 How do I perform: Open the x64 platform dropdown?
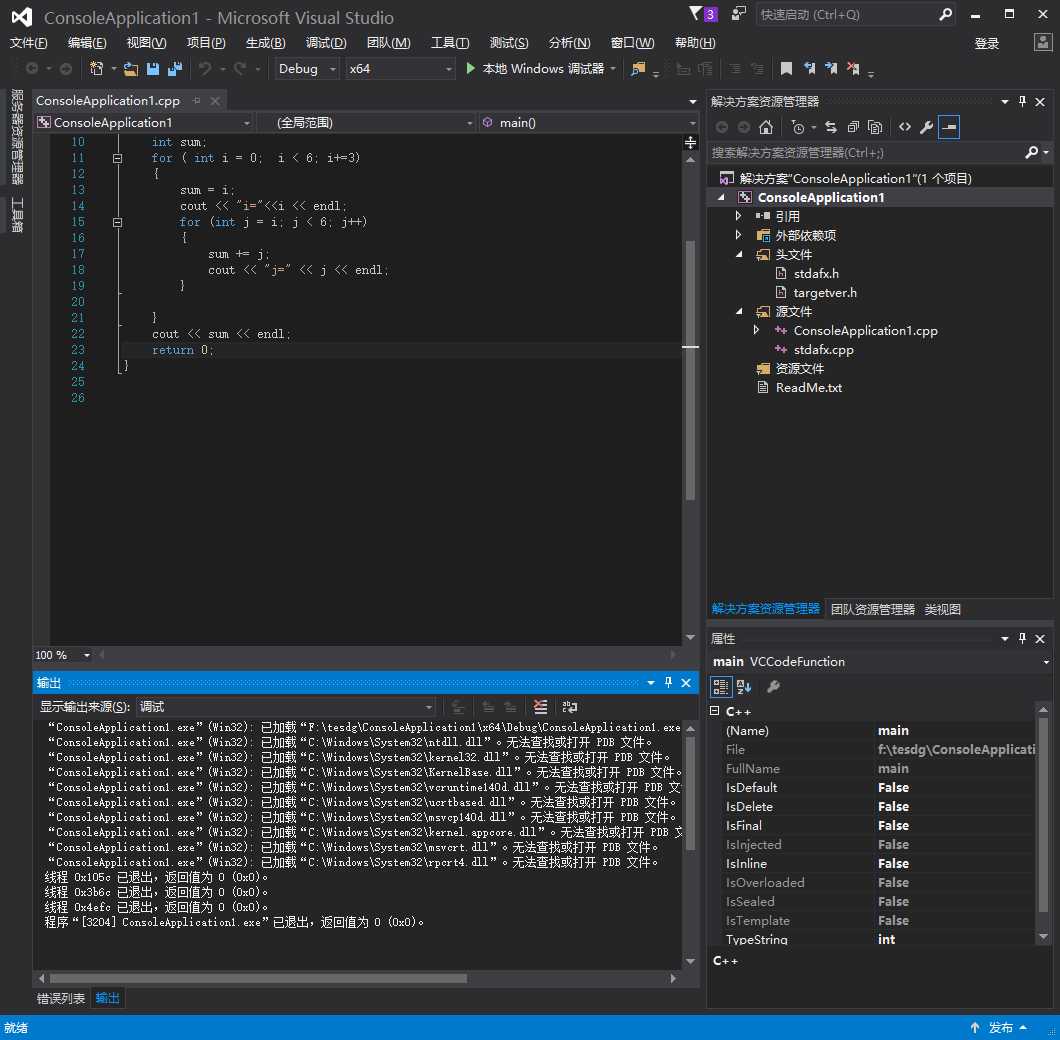coord(400,68)
